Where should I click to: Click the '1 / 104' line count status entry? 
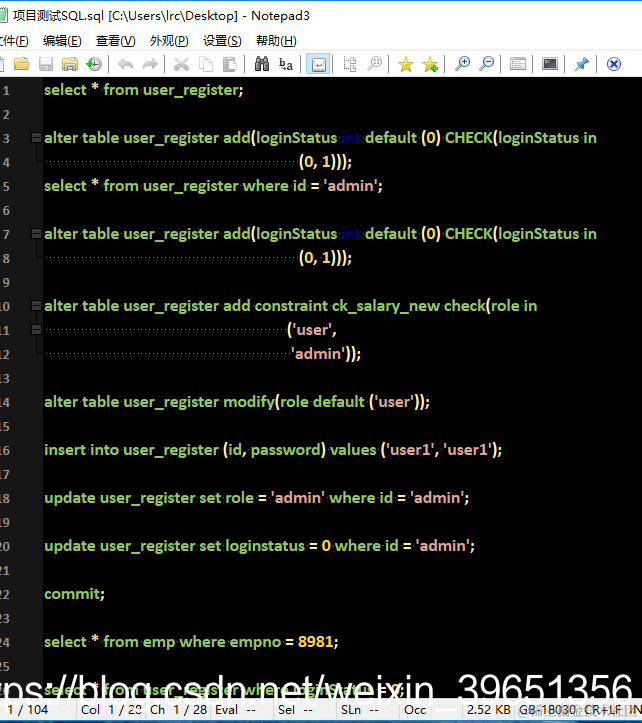(x=28, y=710)
